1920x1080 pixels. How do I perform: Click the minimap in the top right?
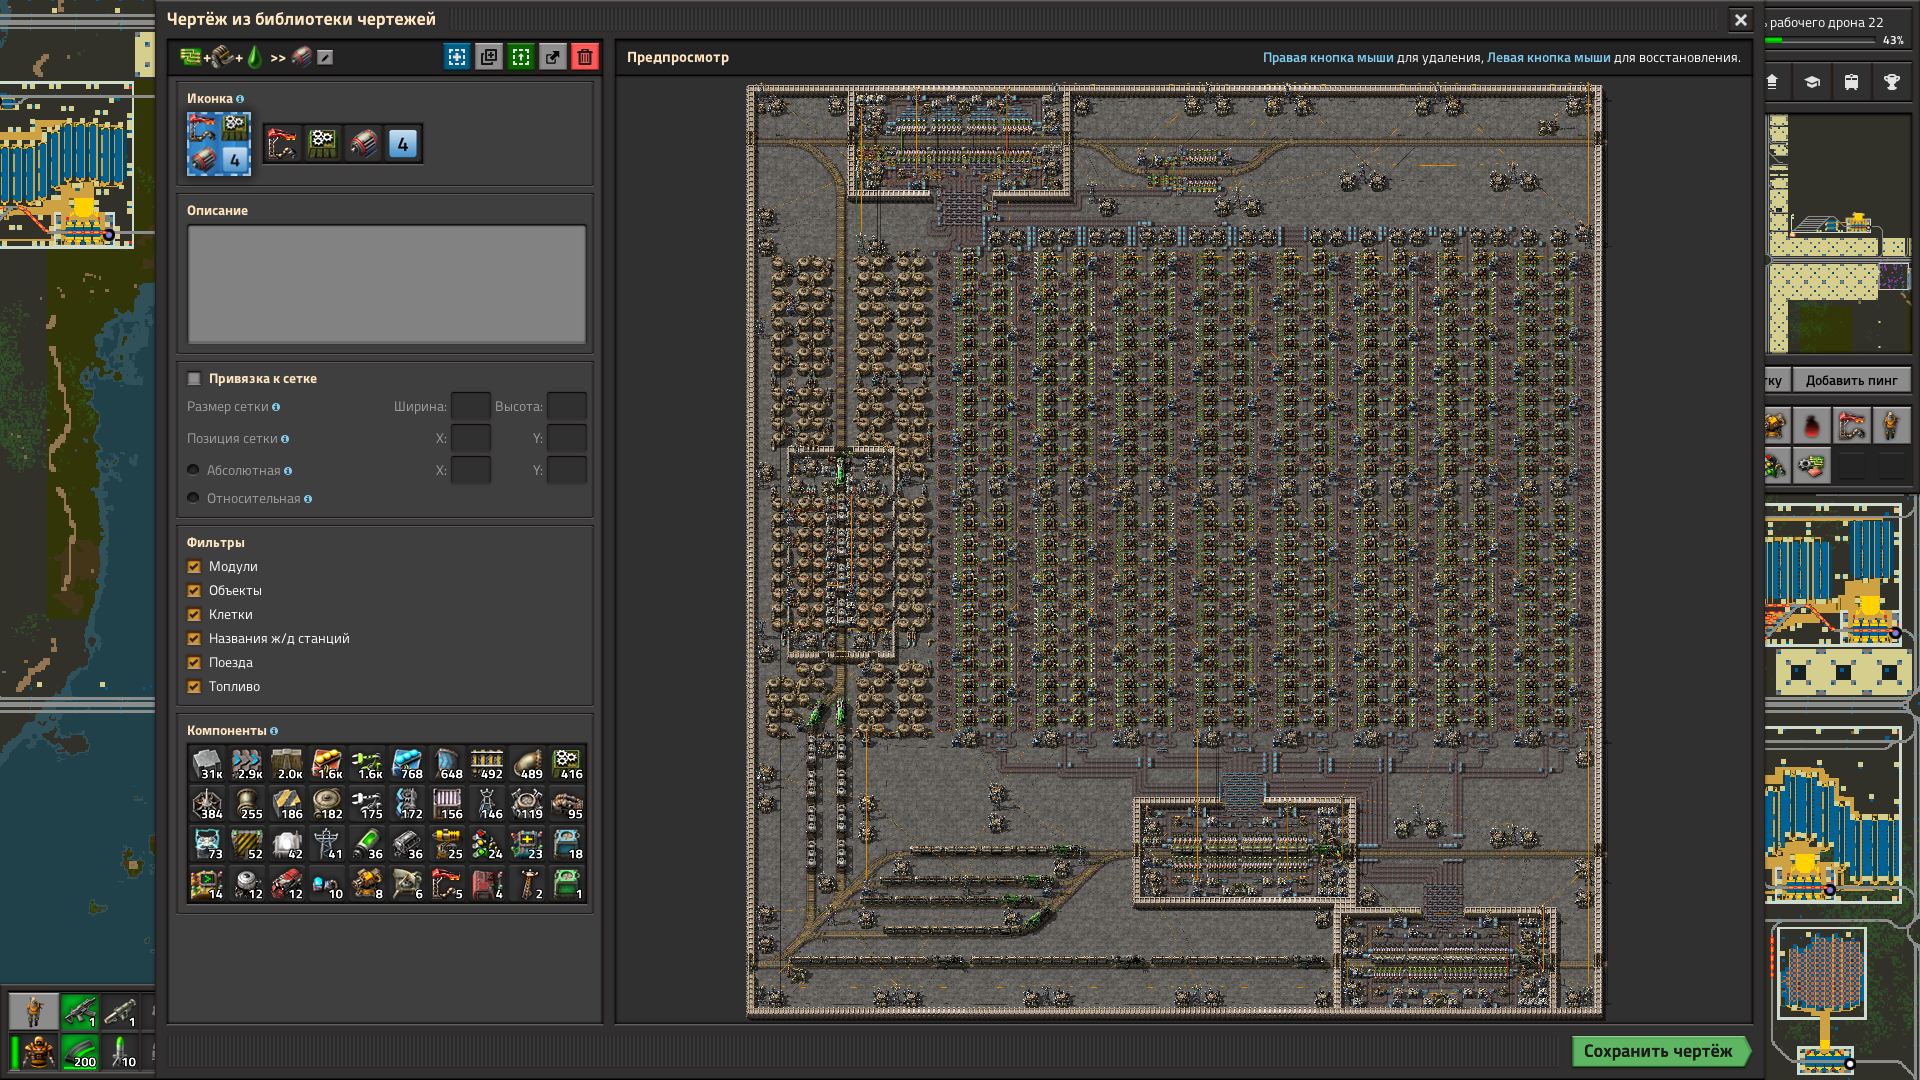point(1839,234)
